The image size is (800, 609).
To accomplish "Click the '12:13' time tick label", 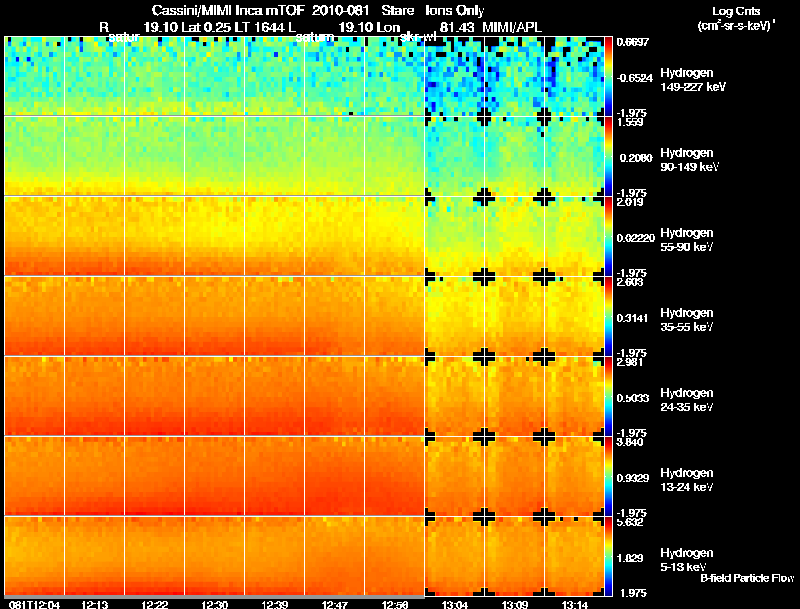I will click(94, 604).
